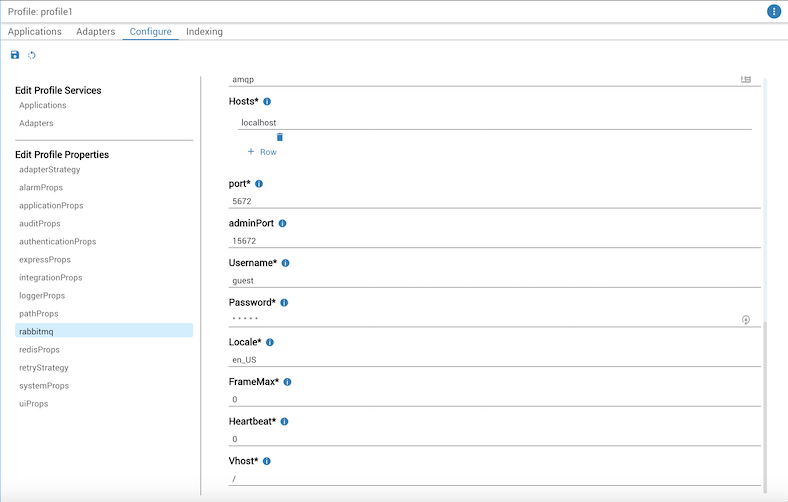Click the info icon next to Password
The image size is (788, 502).
coord(284,303)
